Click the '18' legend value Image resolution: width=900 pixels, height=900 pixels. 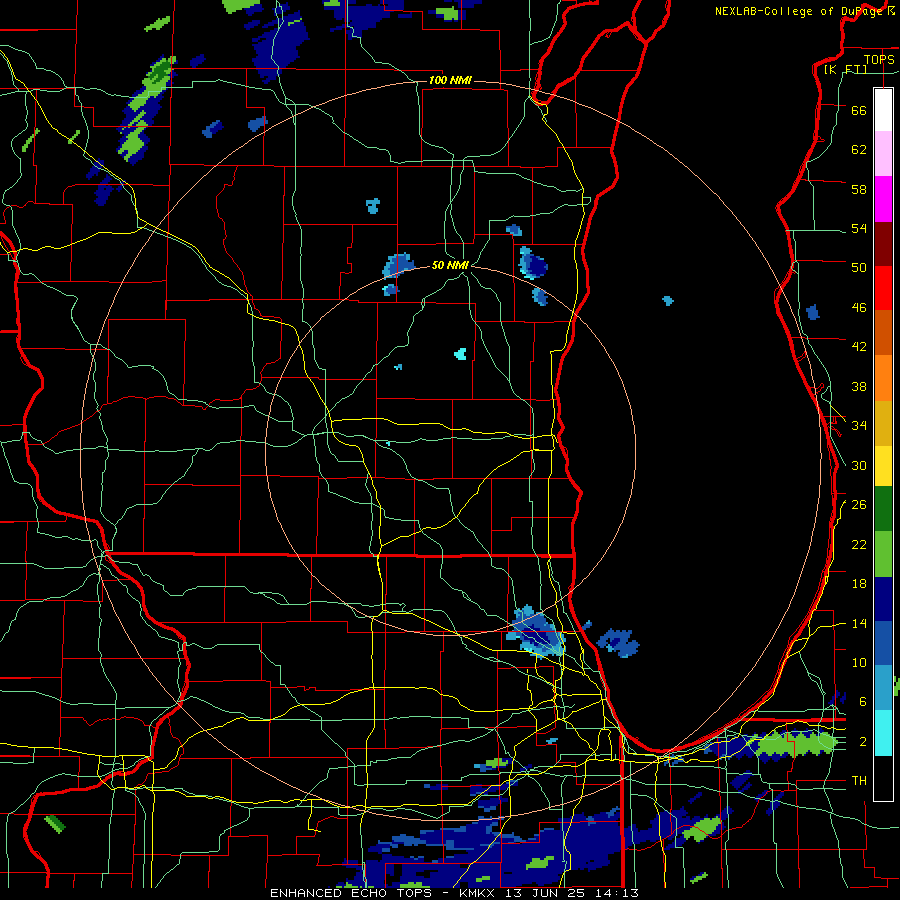tap(859, 584)
